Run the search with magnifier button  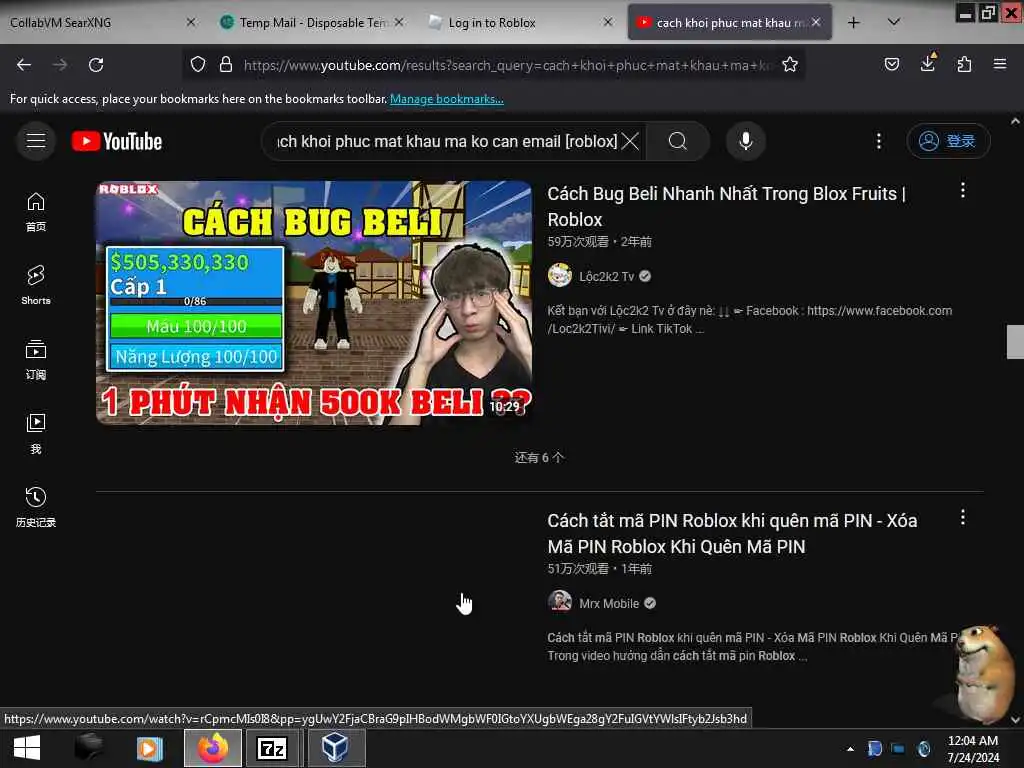coord(678,141)
